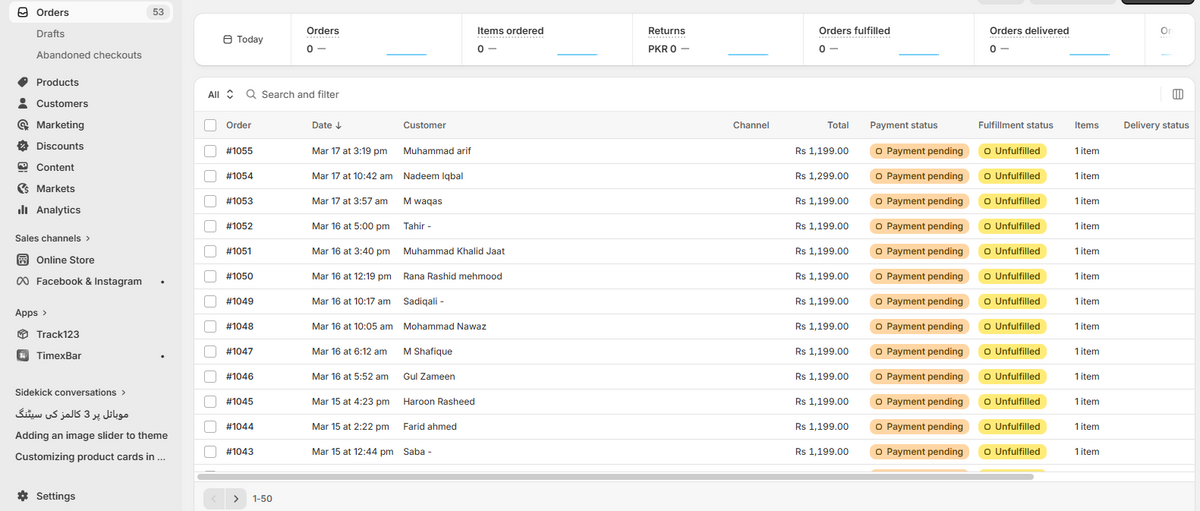Click the Customers person icon
This screenshot has width=1200, height=511.
pyautogui.click(x=23, y=103)
